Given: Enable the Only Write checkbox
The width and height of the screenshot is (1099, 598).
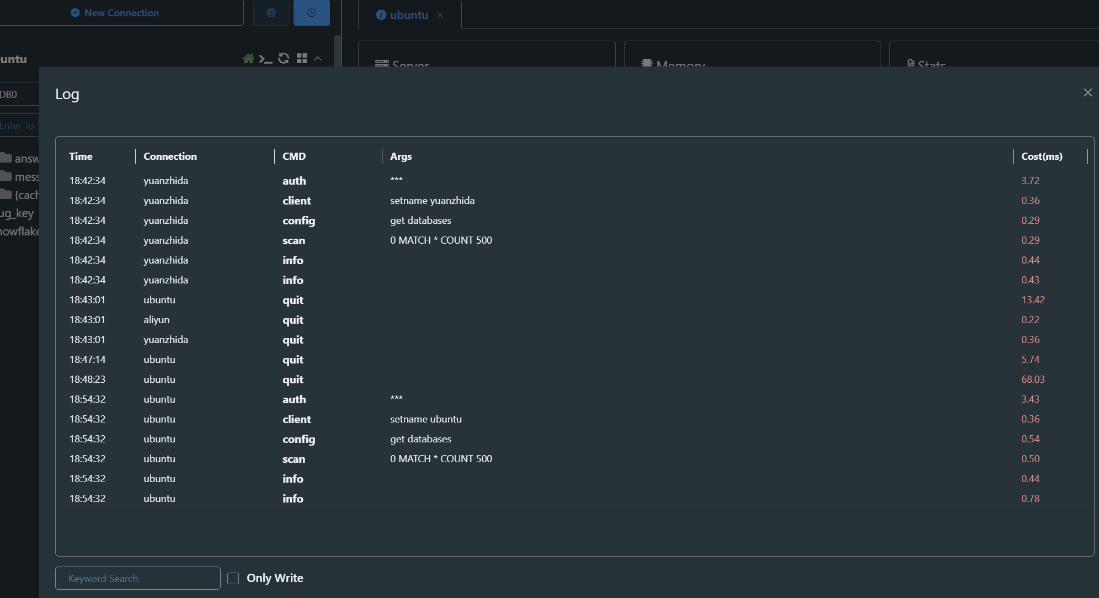Looking at the screenshot, I should [233, 578].
